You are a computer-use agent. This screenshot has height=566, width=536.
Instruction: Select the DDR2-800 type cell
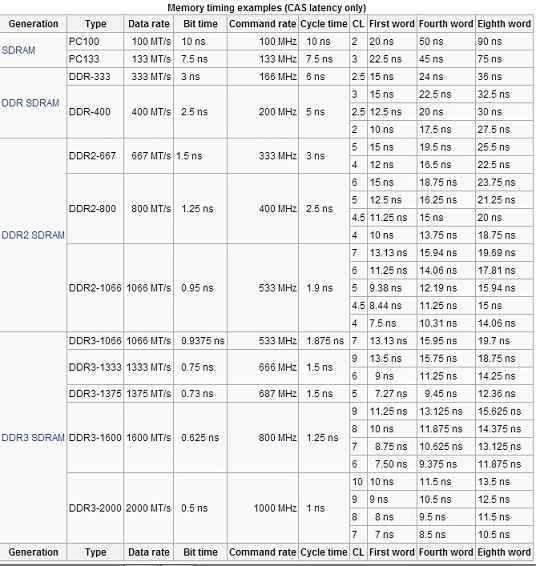pyautogui.click(x=95, y=209)
